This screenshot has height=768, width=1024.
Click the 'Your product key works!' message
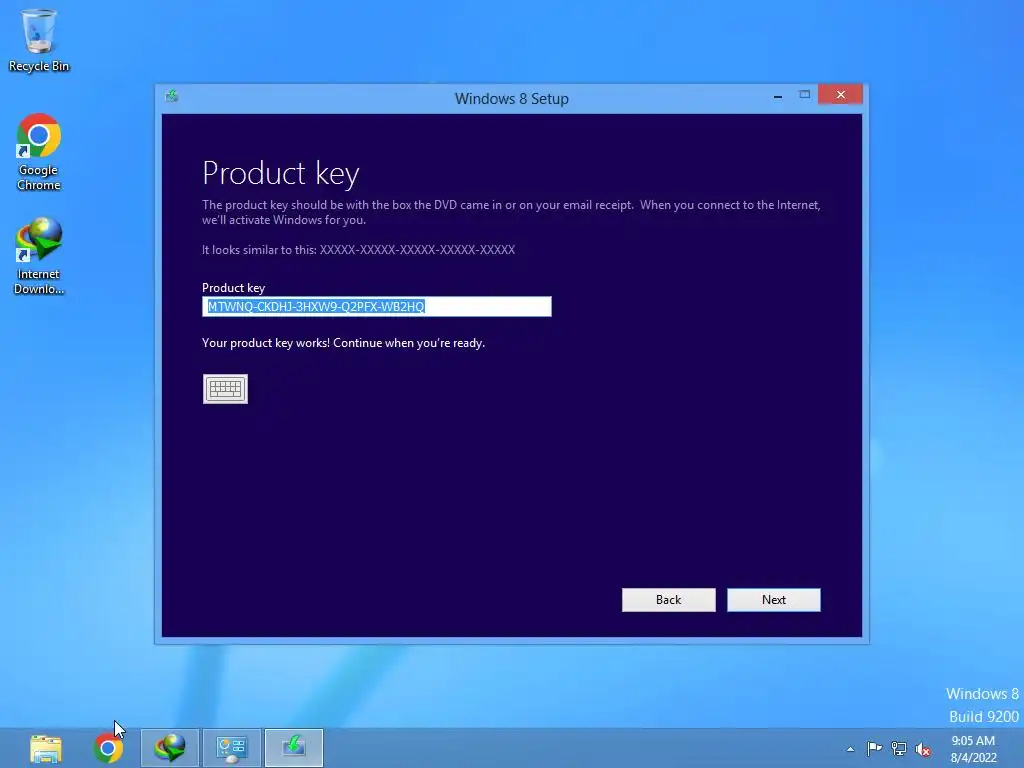tap(344, 343)
